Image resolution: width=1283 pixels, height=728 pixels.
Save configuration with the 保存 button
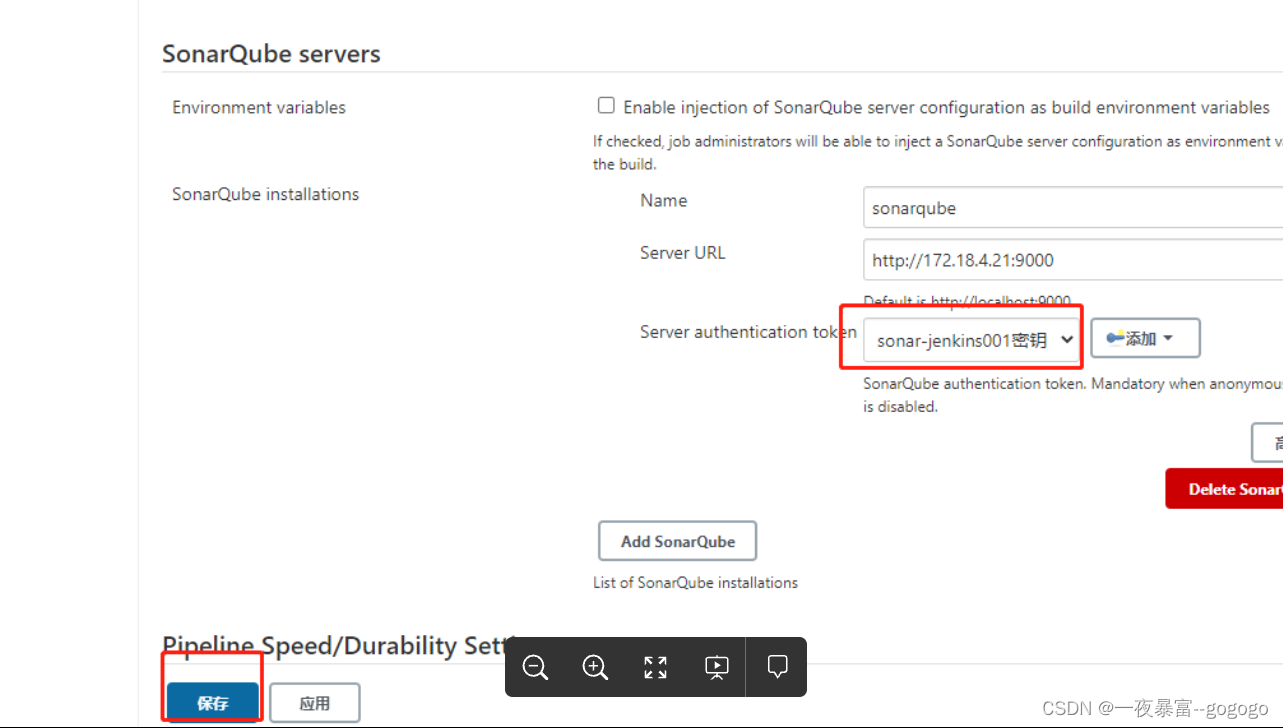(213, 703)
